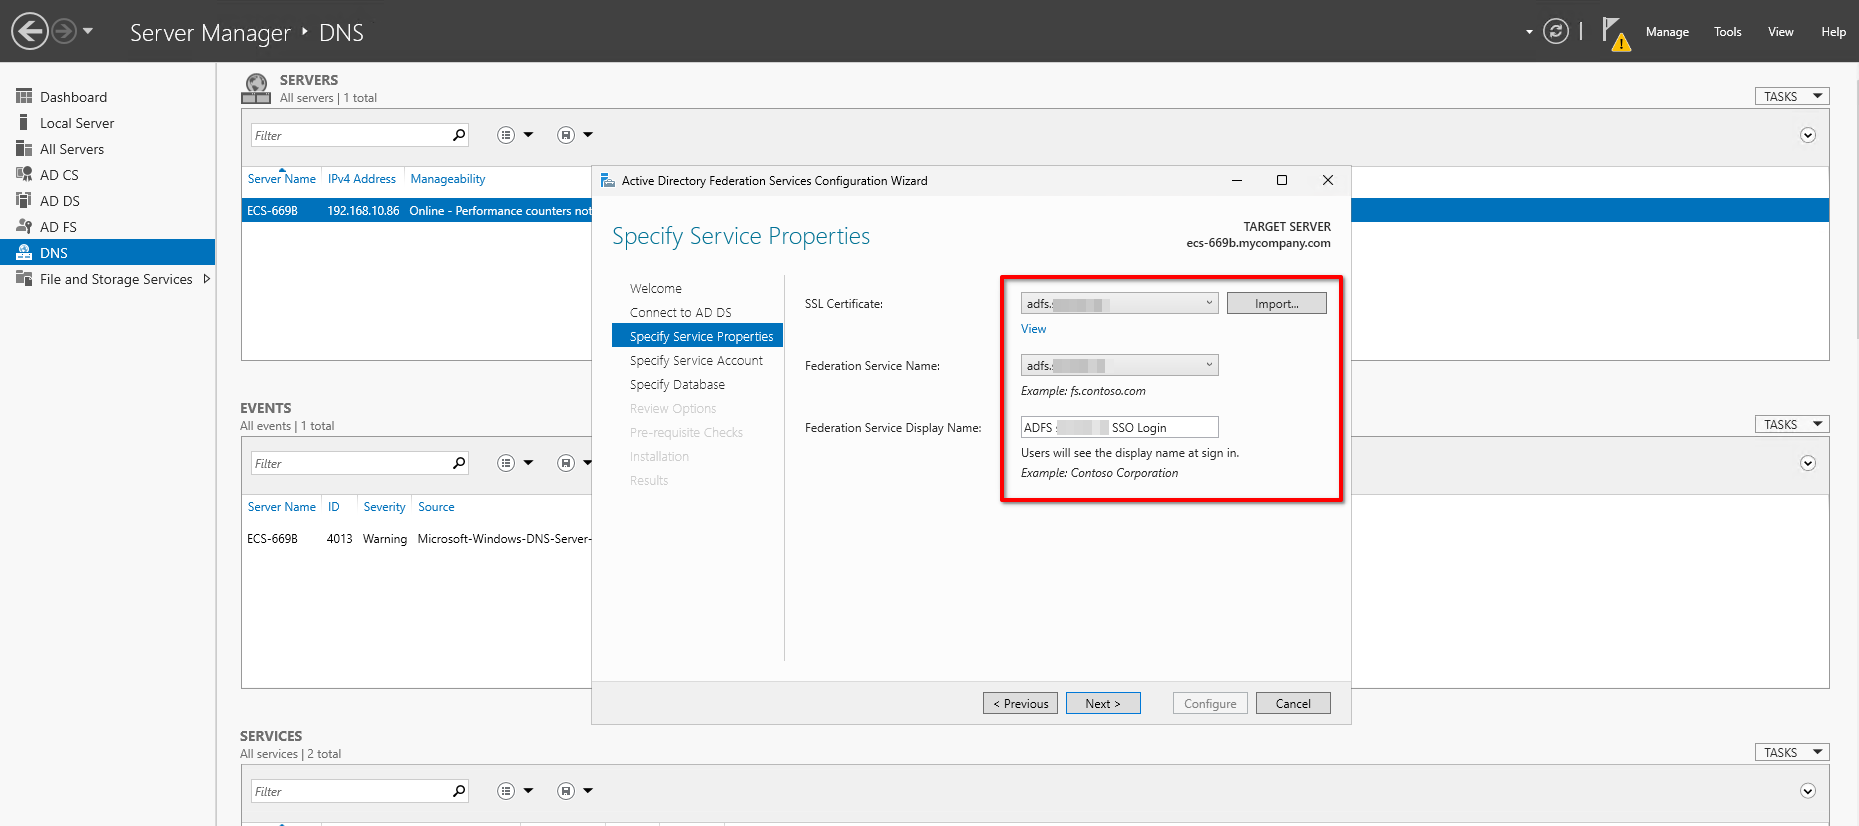Image resolution: width=1859 pixels, height=826 pixels.
Task: Click the Dashboard icon in the sidebar
Action: coord(24,96)
